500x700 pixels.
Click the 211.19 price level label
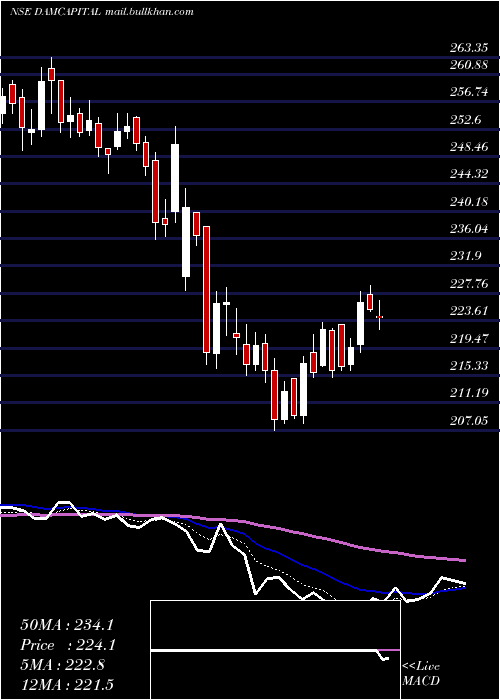(x=468, y=393)
